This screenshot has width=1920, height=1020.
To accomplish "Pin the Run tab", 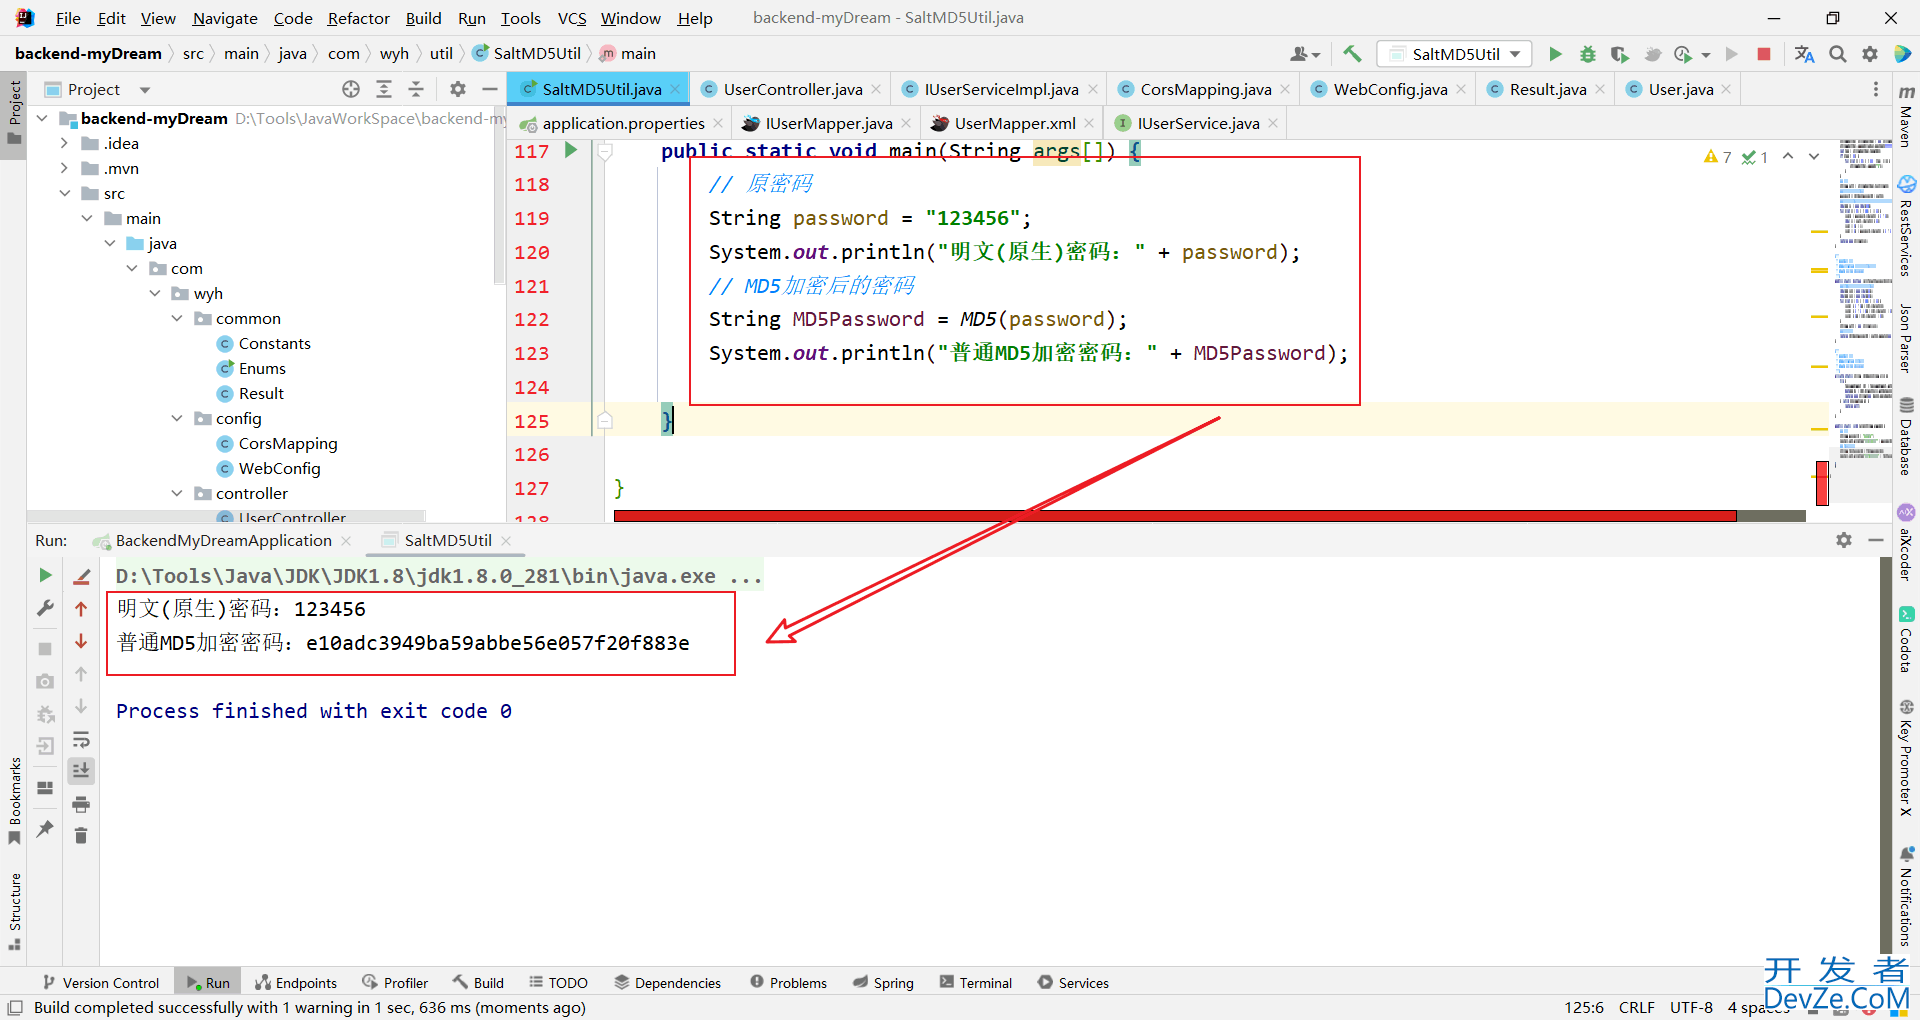I will tap(45, 829).
